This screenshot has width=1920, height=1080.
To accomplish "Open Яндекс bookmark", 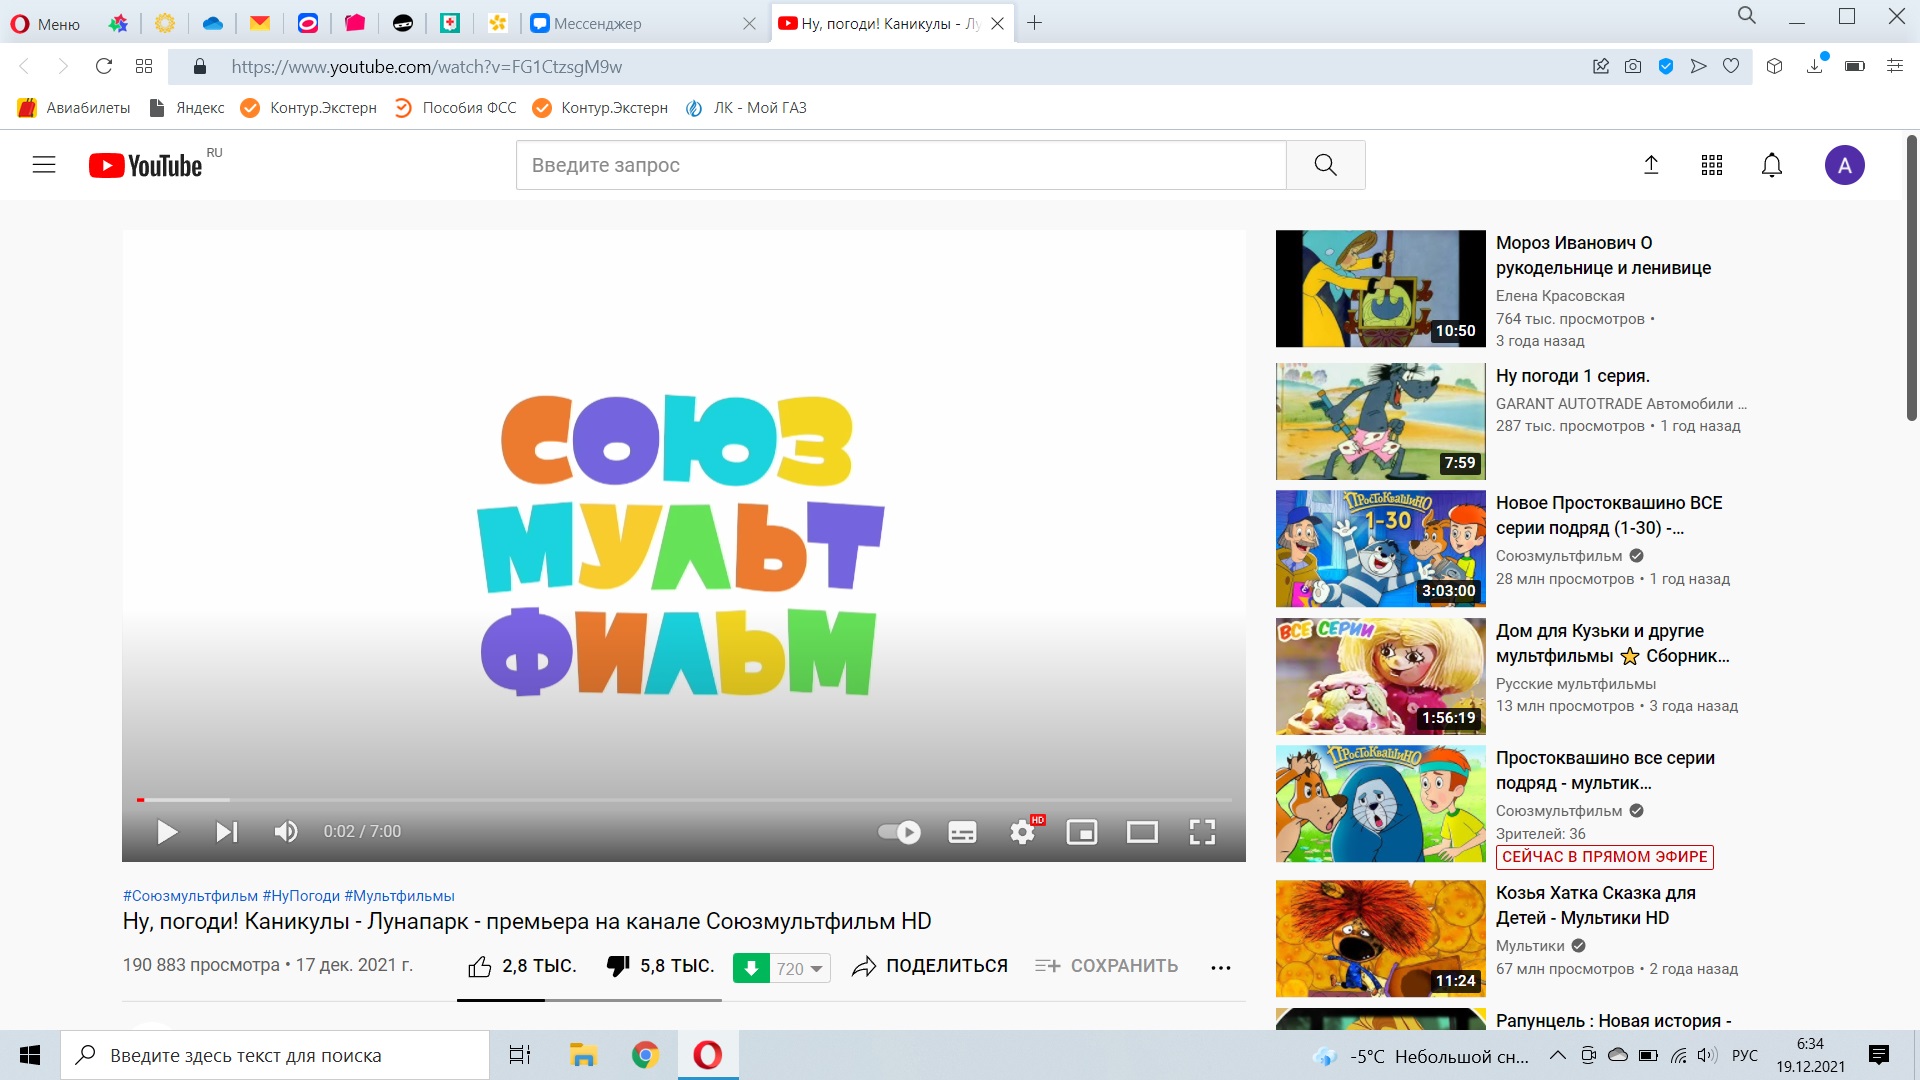I will point(186,108).
